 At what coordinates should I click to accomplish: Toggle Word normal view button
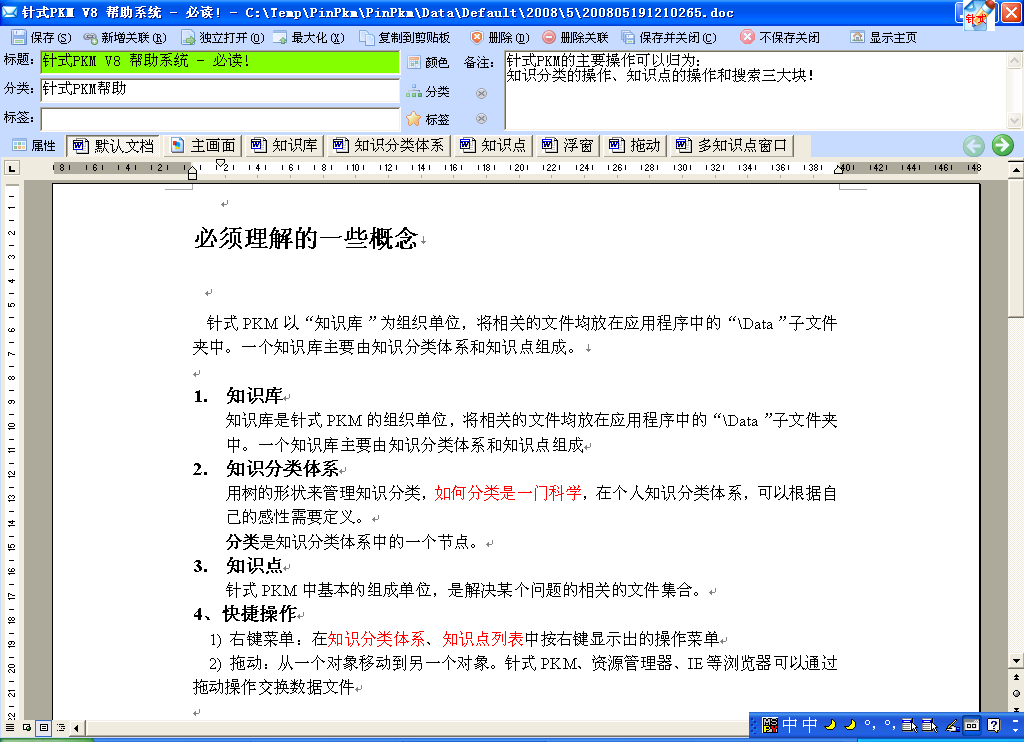(9, 728)
